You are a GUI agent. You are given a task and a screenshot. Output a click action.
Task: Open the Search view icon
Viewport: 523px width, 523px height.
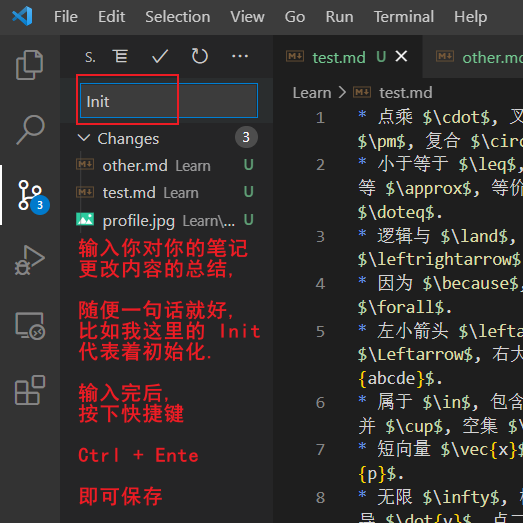30,129
